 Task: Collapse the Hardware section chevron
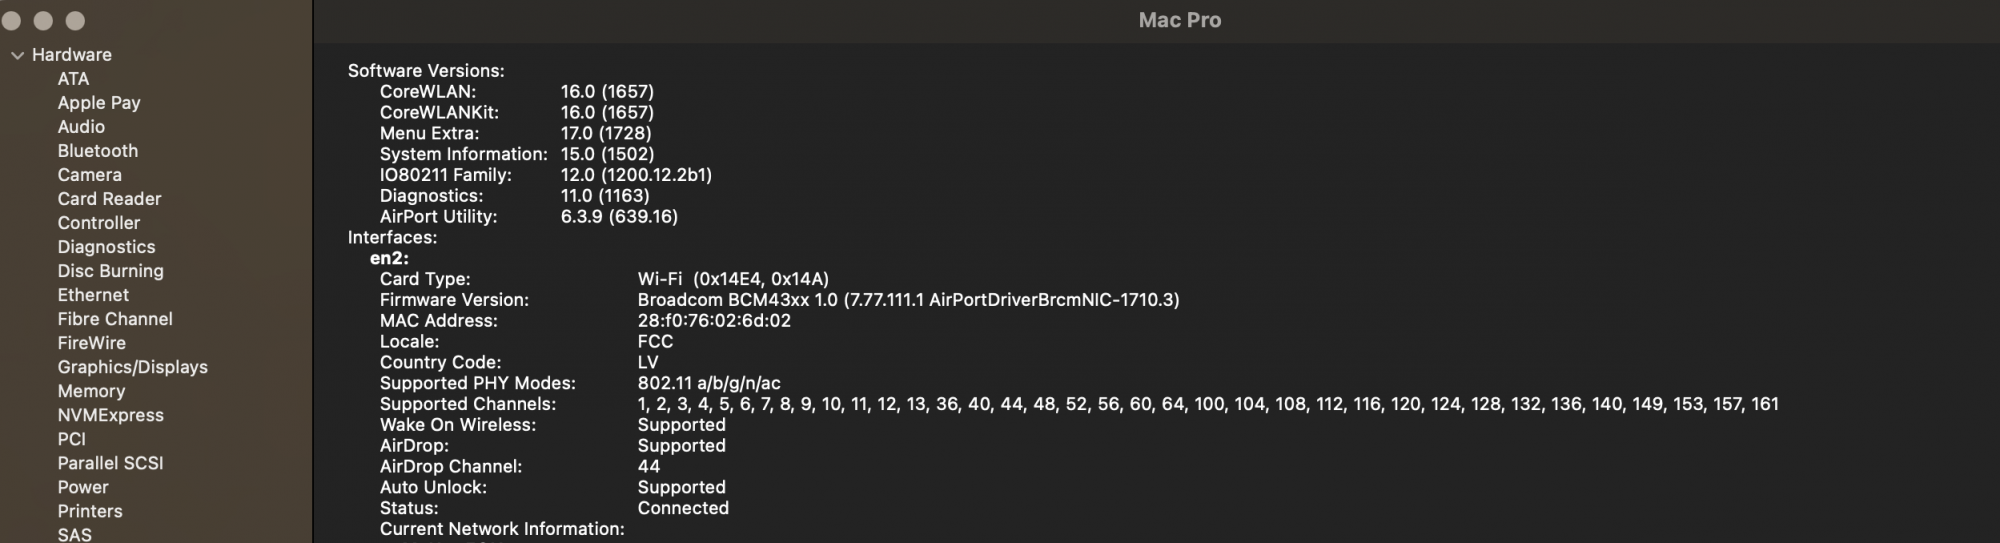coord(17,55)
